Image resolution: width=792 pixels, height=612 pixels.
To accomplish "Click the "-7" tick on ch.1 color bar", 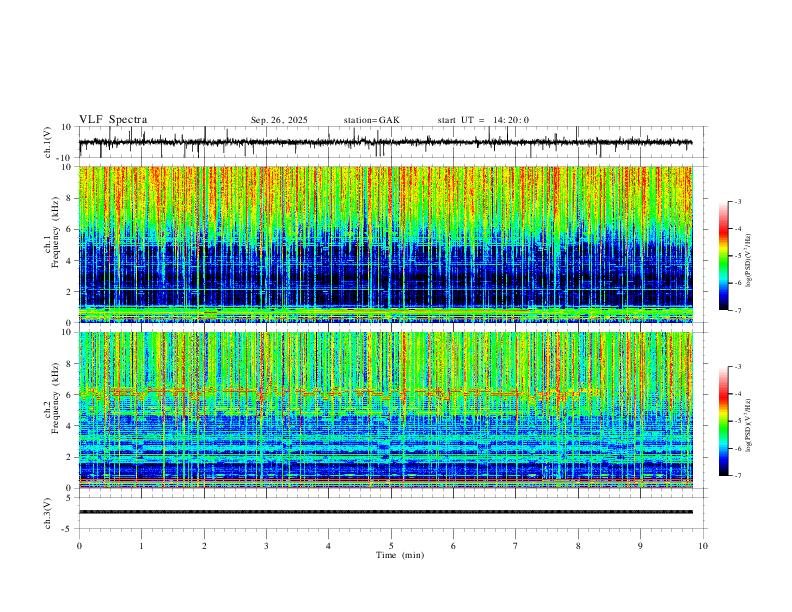I will pyautogui.click(x=737, y=311).
